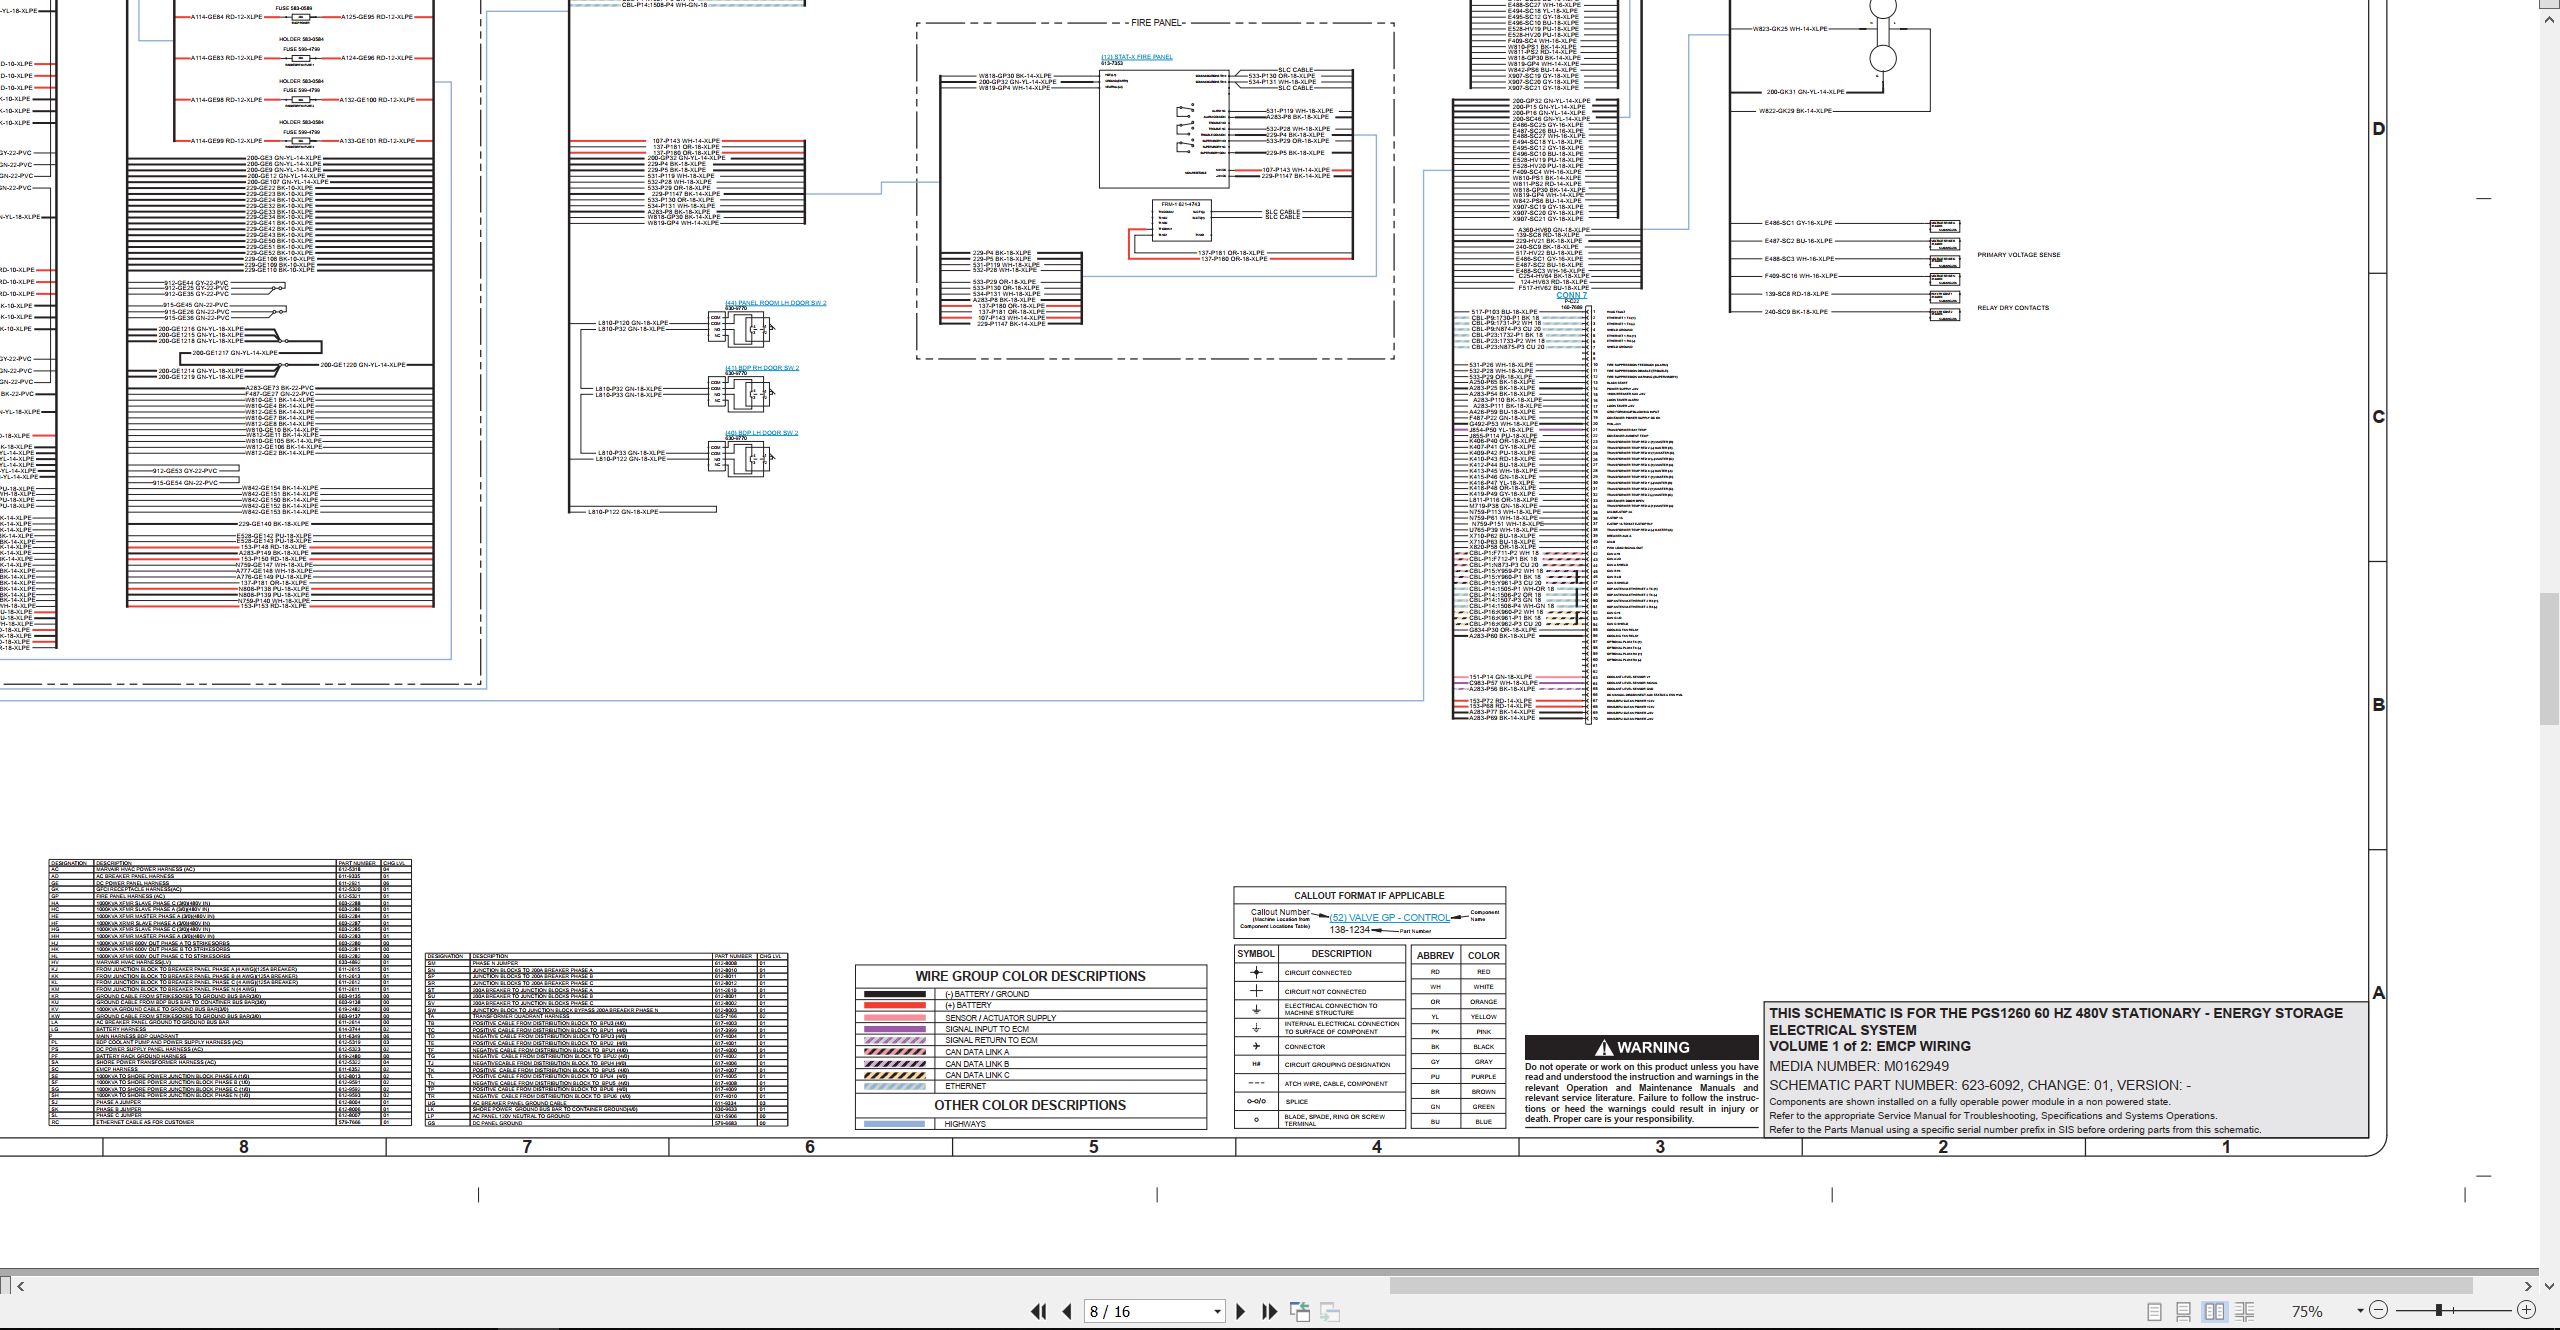2560x1330 pixels.
Task: Click the horizontal scrollbar right arrow
Action: (x=2527, y=1286)
